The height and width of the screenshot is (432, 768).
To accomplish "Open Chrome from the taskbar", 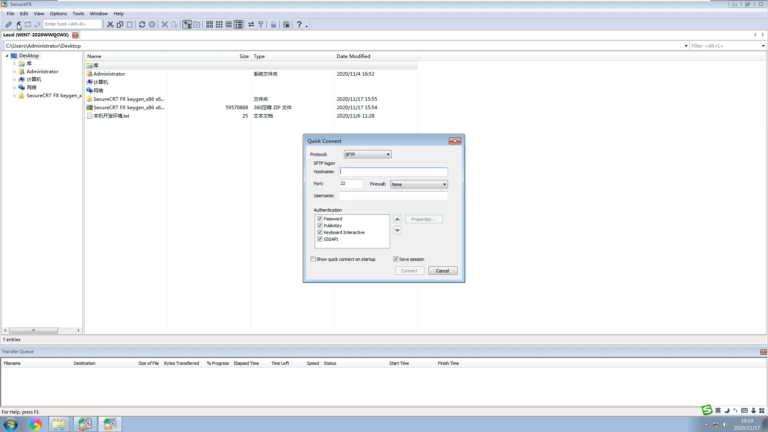I will (35, 424).
